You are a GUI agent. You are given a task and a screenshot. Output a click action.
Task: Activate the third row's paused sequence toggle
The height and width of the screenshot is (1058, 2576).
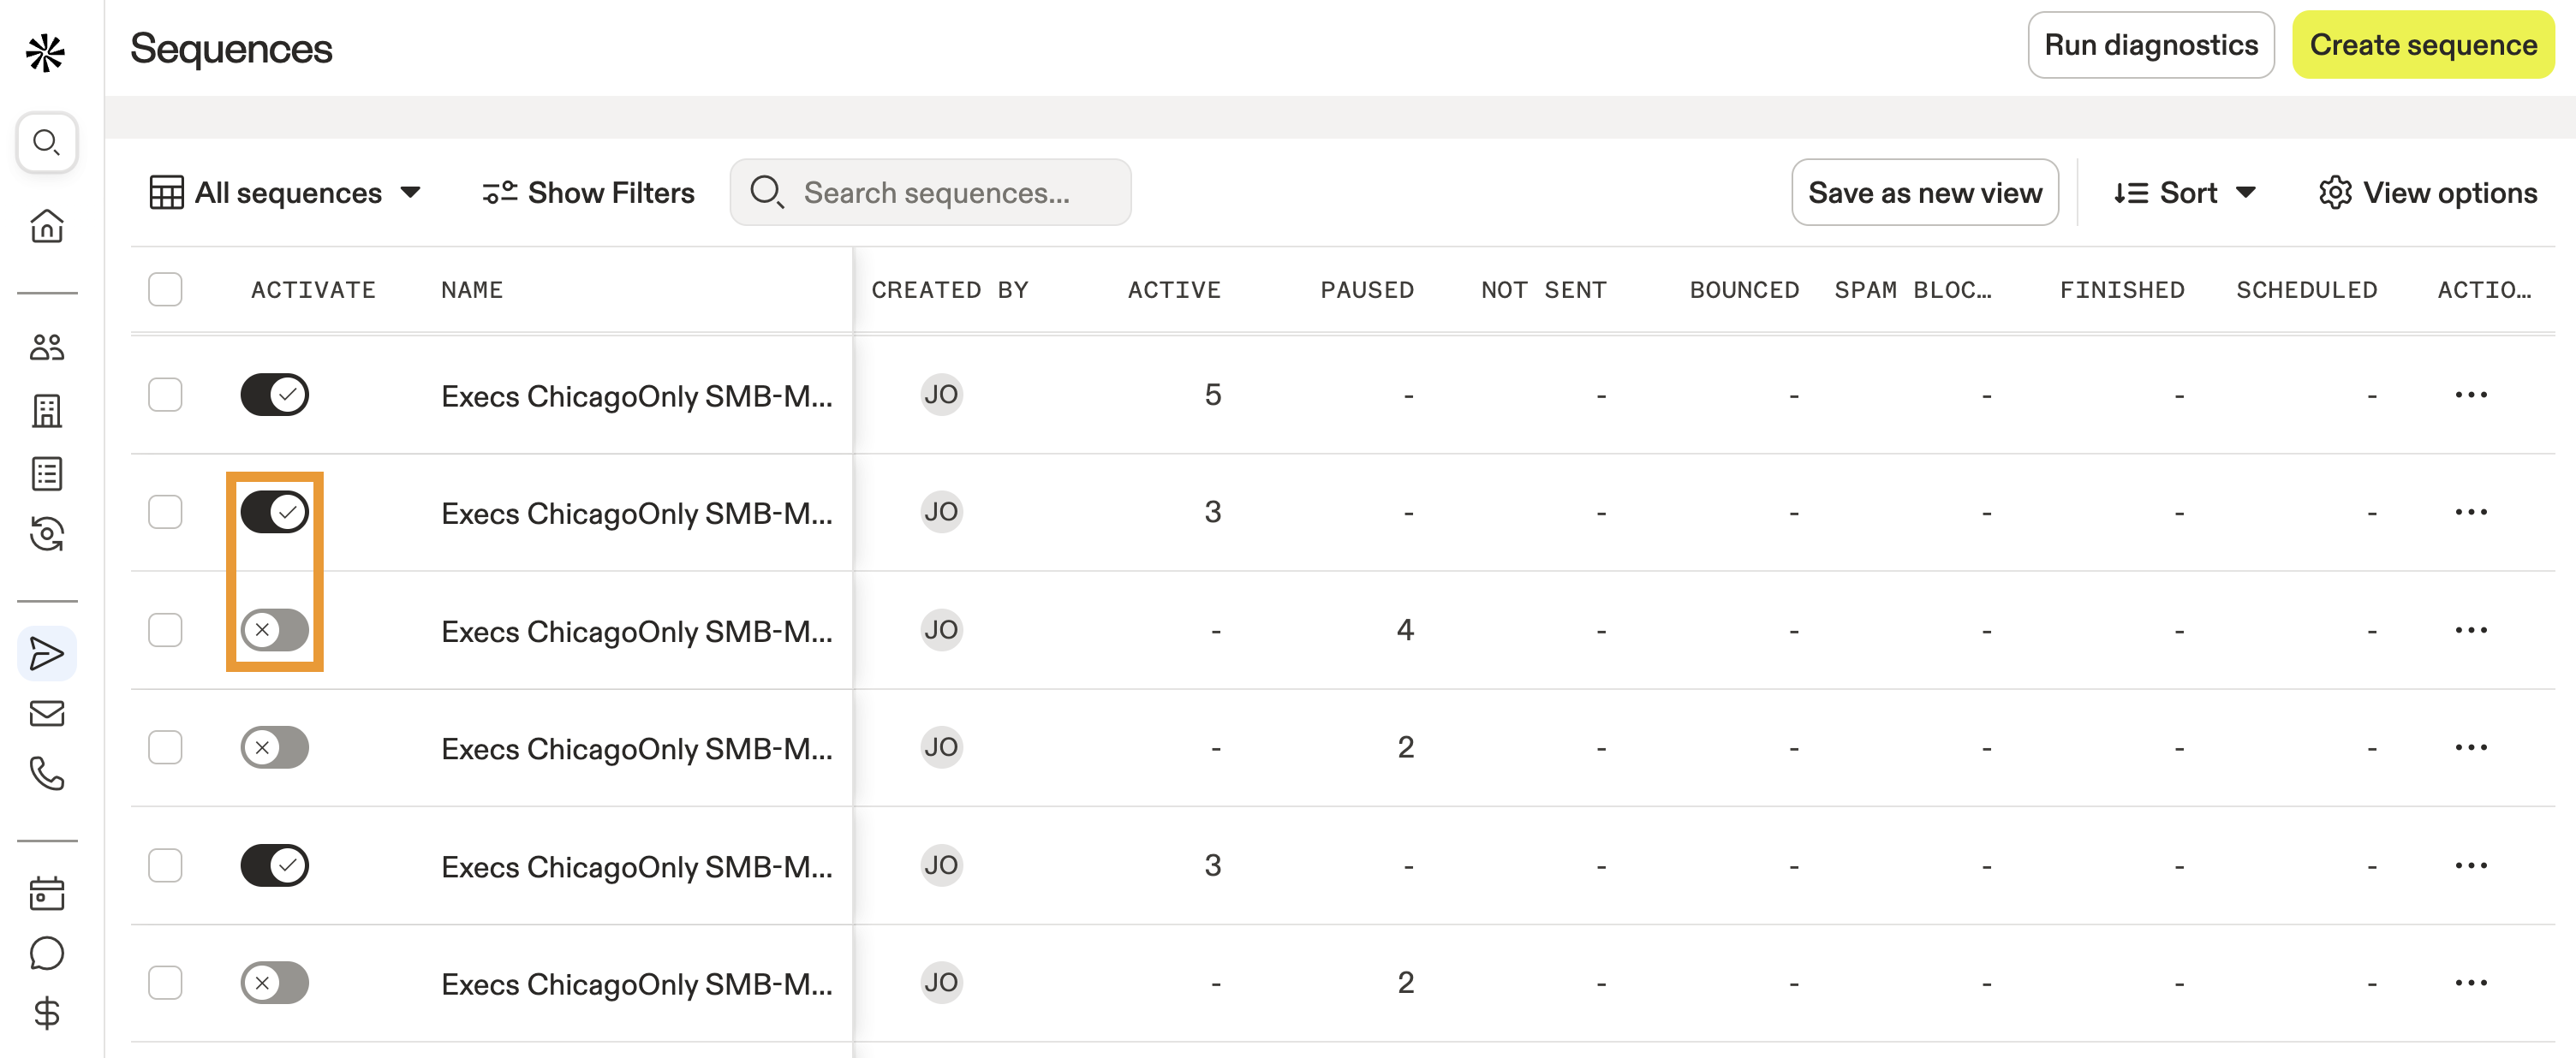274,630
